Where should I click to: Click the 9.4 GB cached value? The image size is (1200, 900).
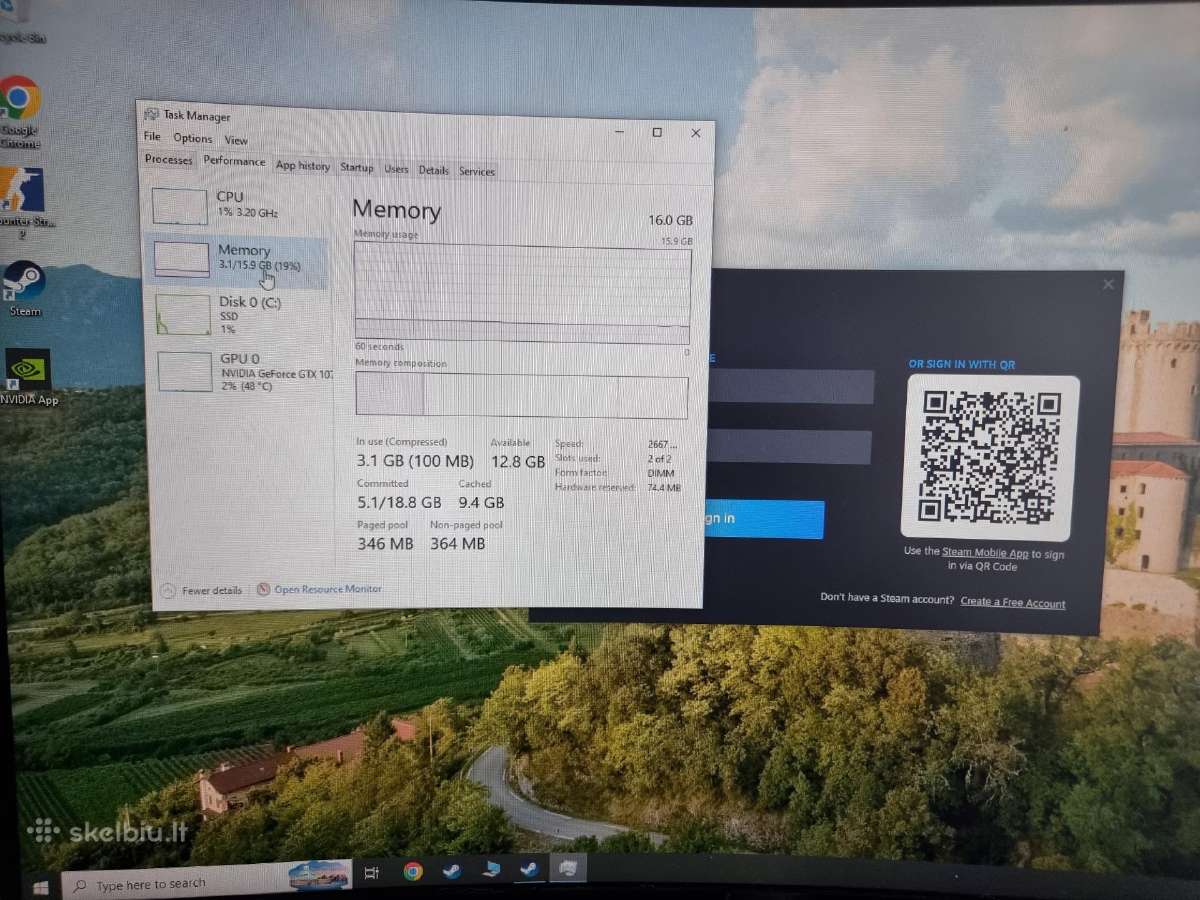click(481, 502)
